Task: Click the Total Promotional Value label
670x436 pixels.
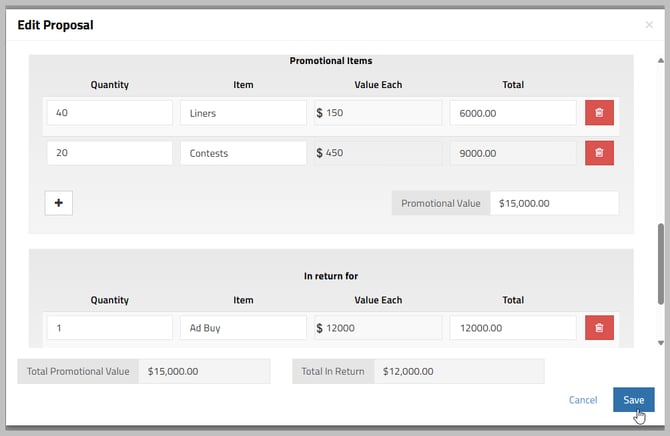Action: pyautogui.click(x=78, y=371)
